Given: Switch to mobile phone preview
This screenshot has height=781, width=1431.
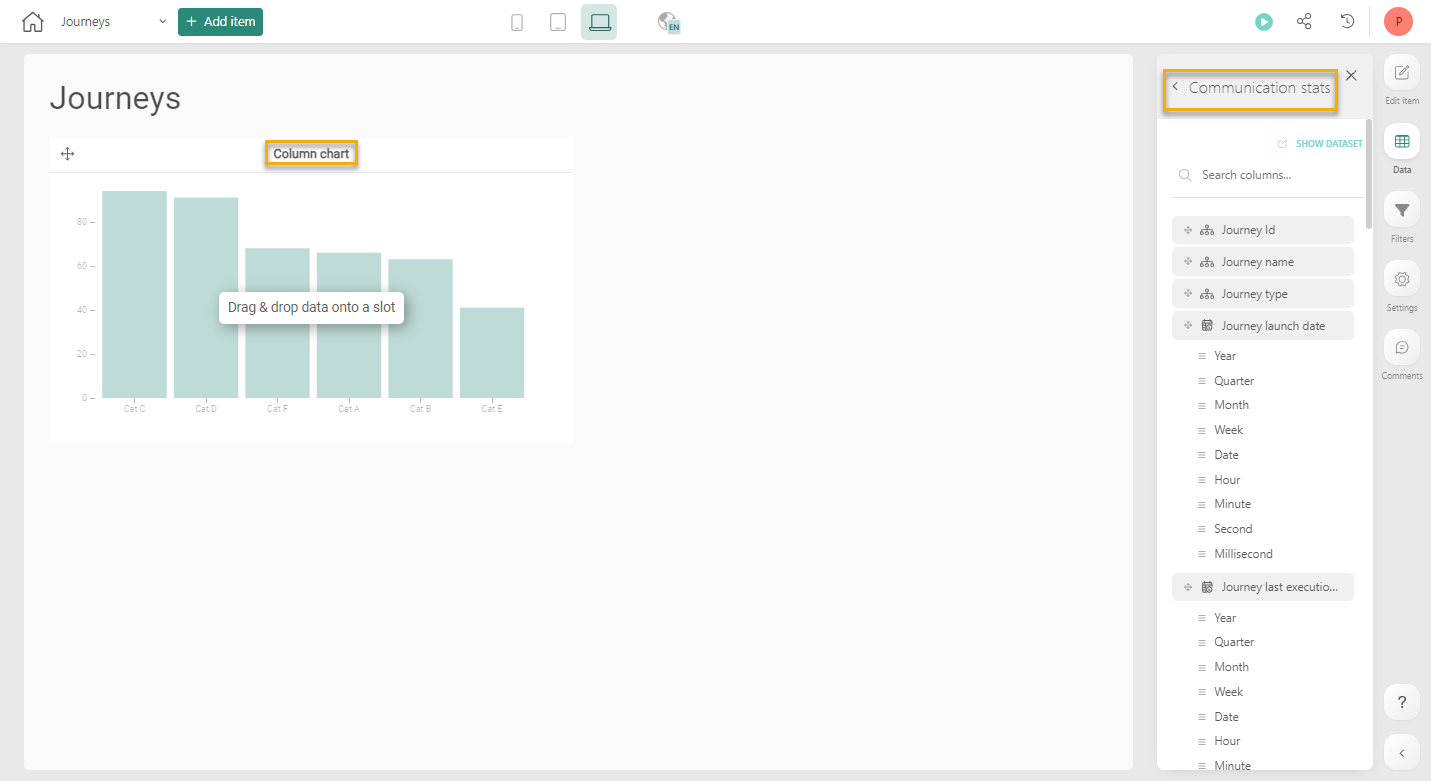Looking at the screenshot, I should (517, 22).
